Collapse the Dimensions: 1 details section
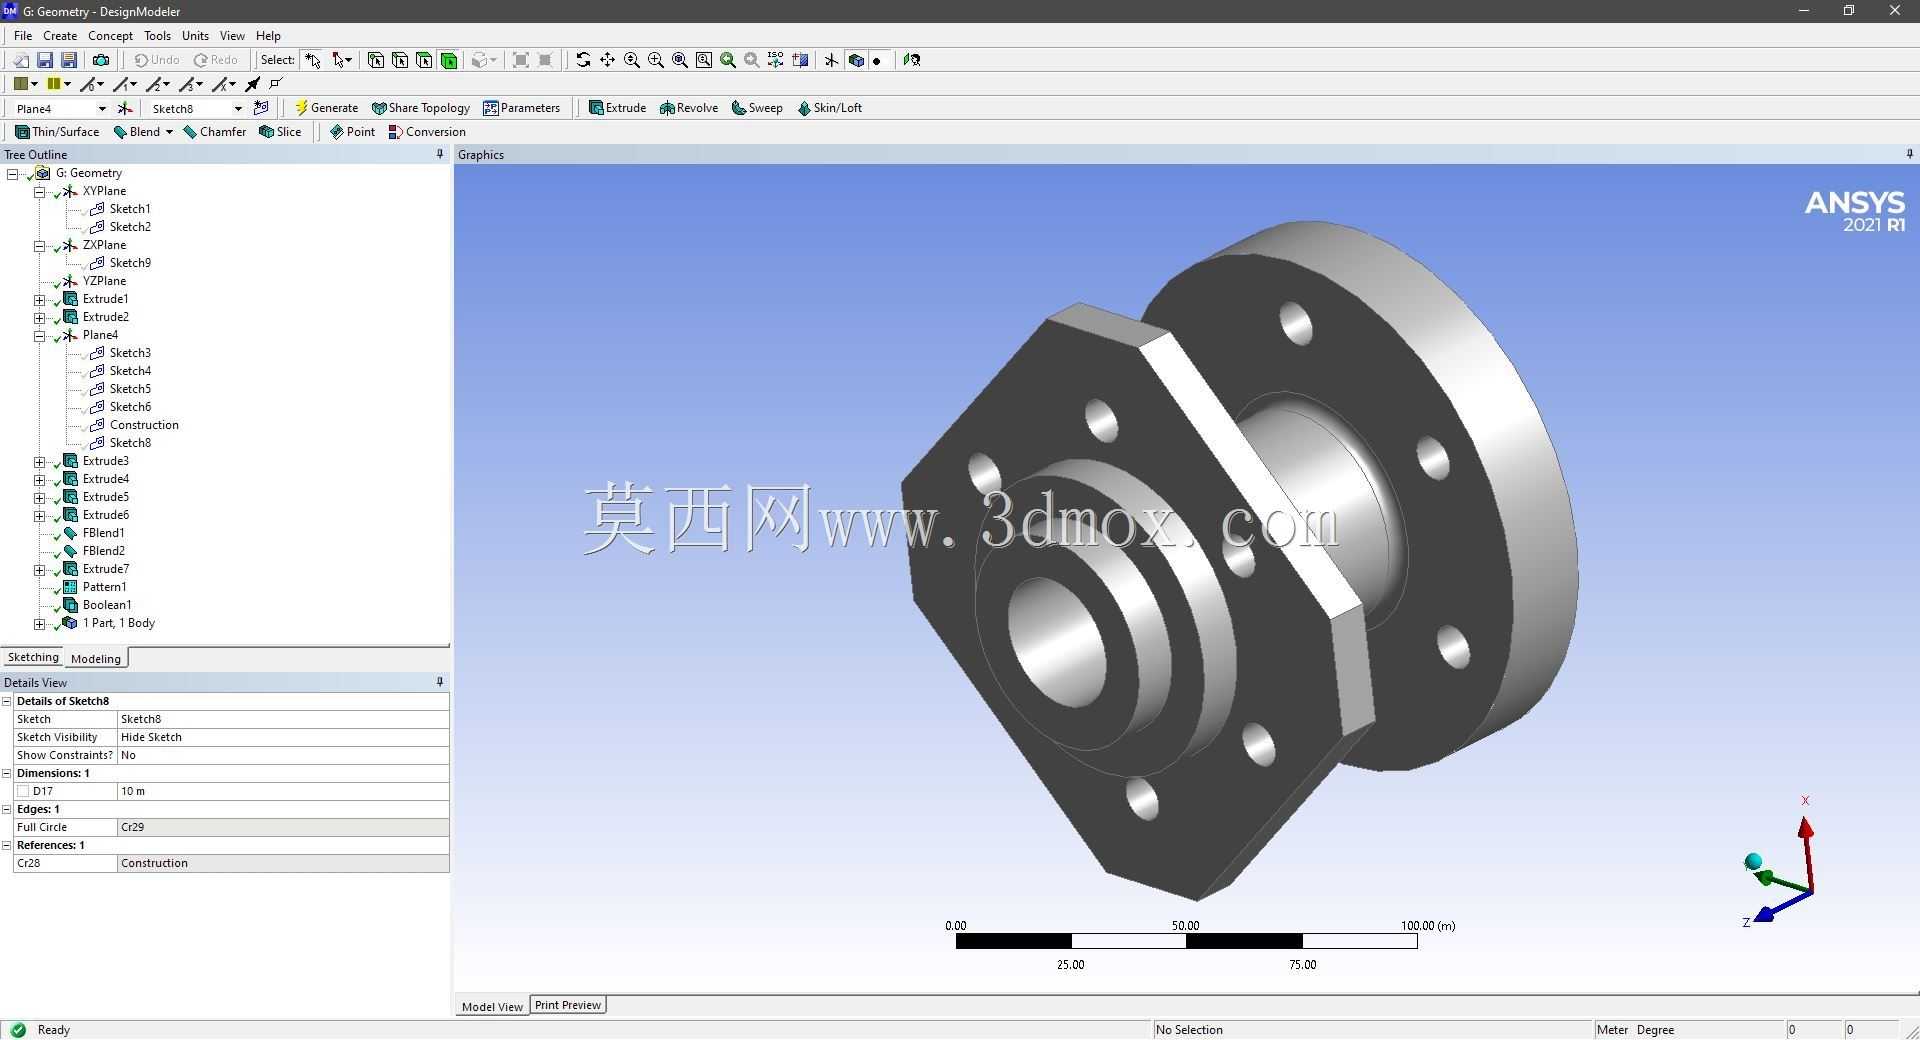 pyautogui.click(x=7, y=773)
